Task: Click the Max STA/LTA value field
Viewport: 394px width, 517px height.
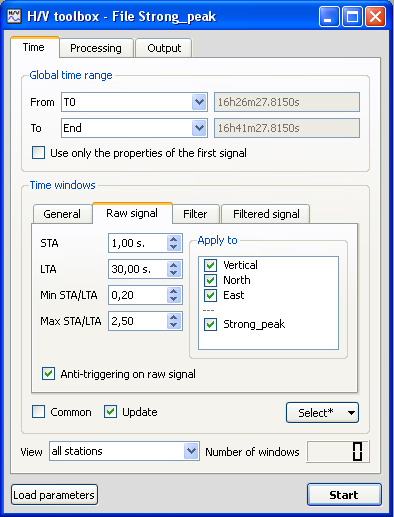Action: [138, 321]
